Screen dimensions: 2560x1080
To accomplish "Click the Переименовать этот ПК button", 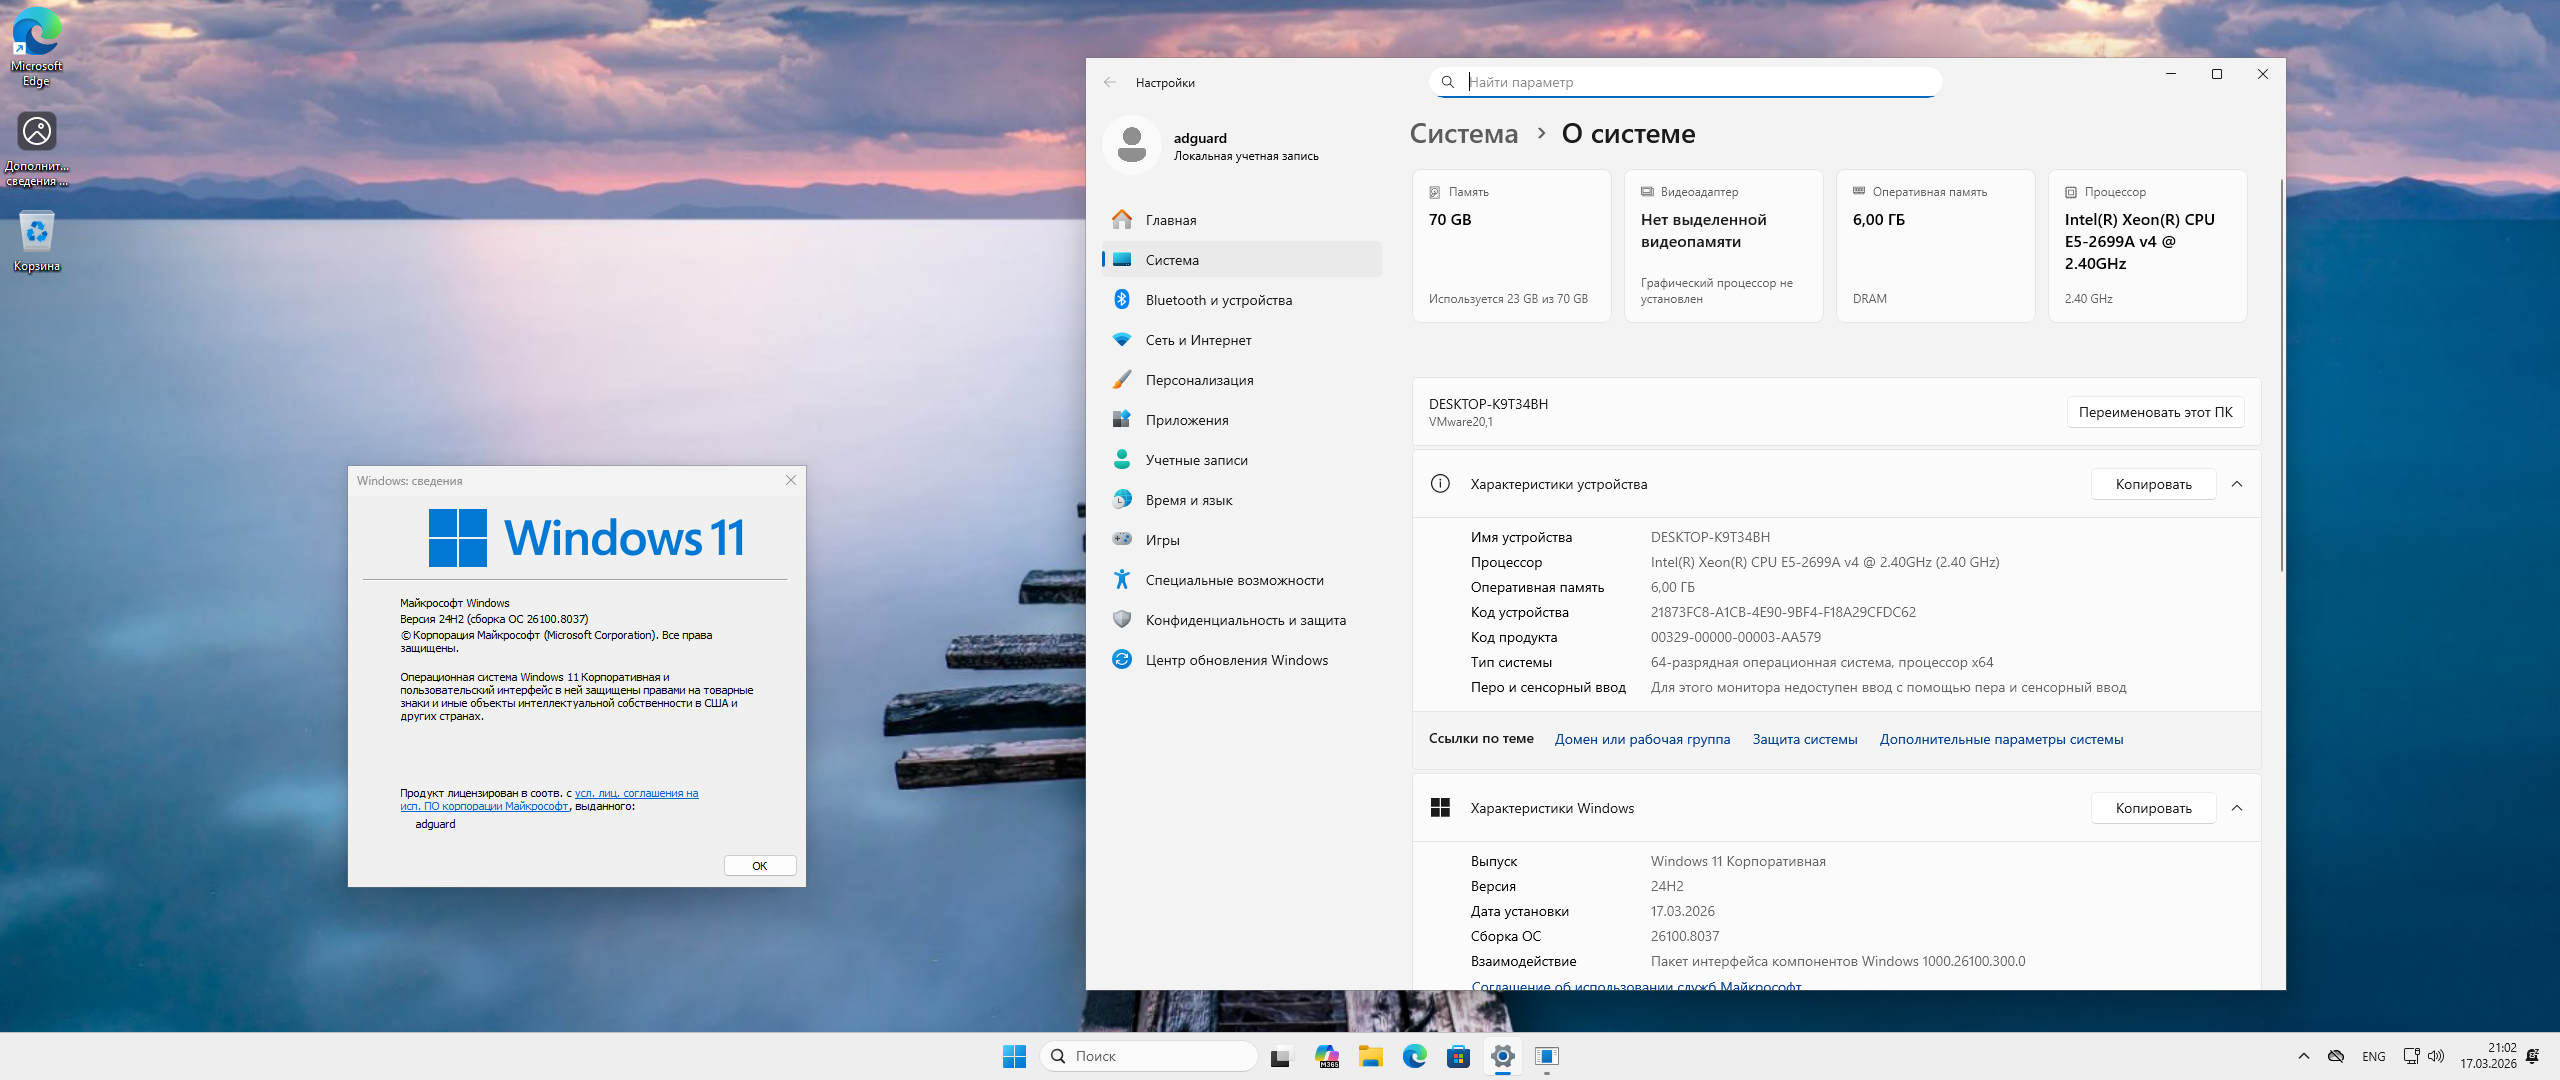I will pos(2155,412).
